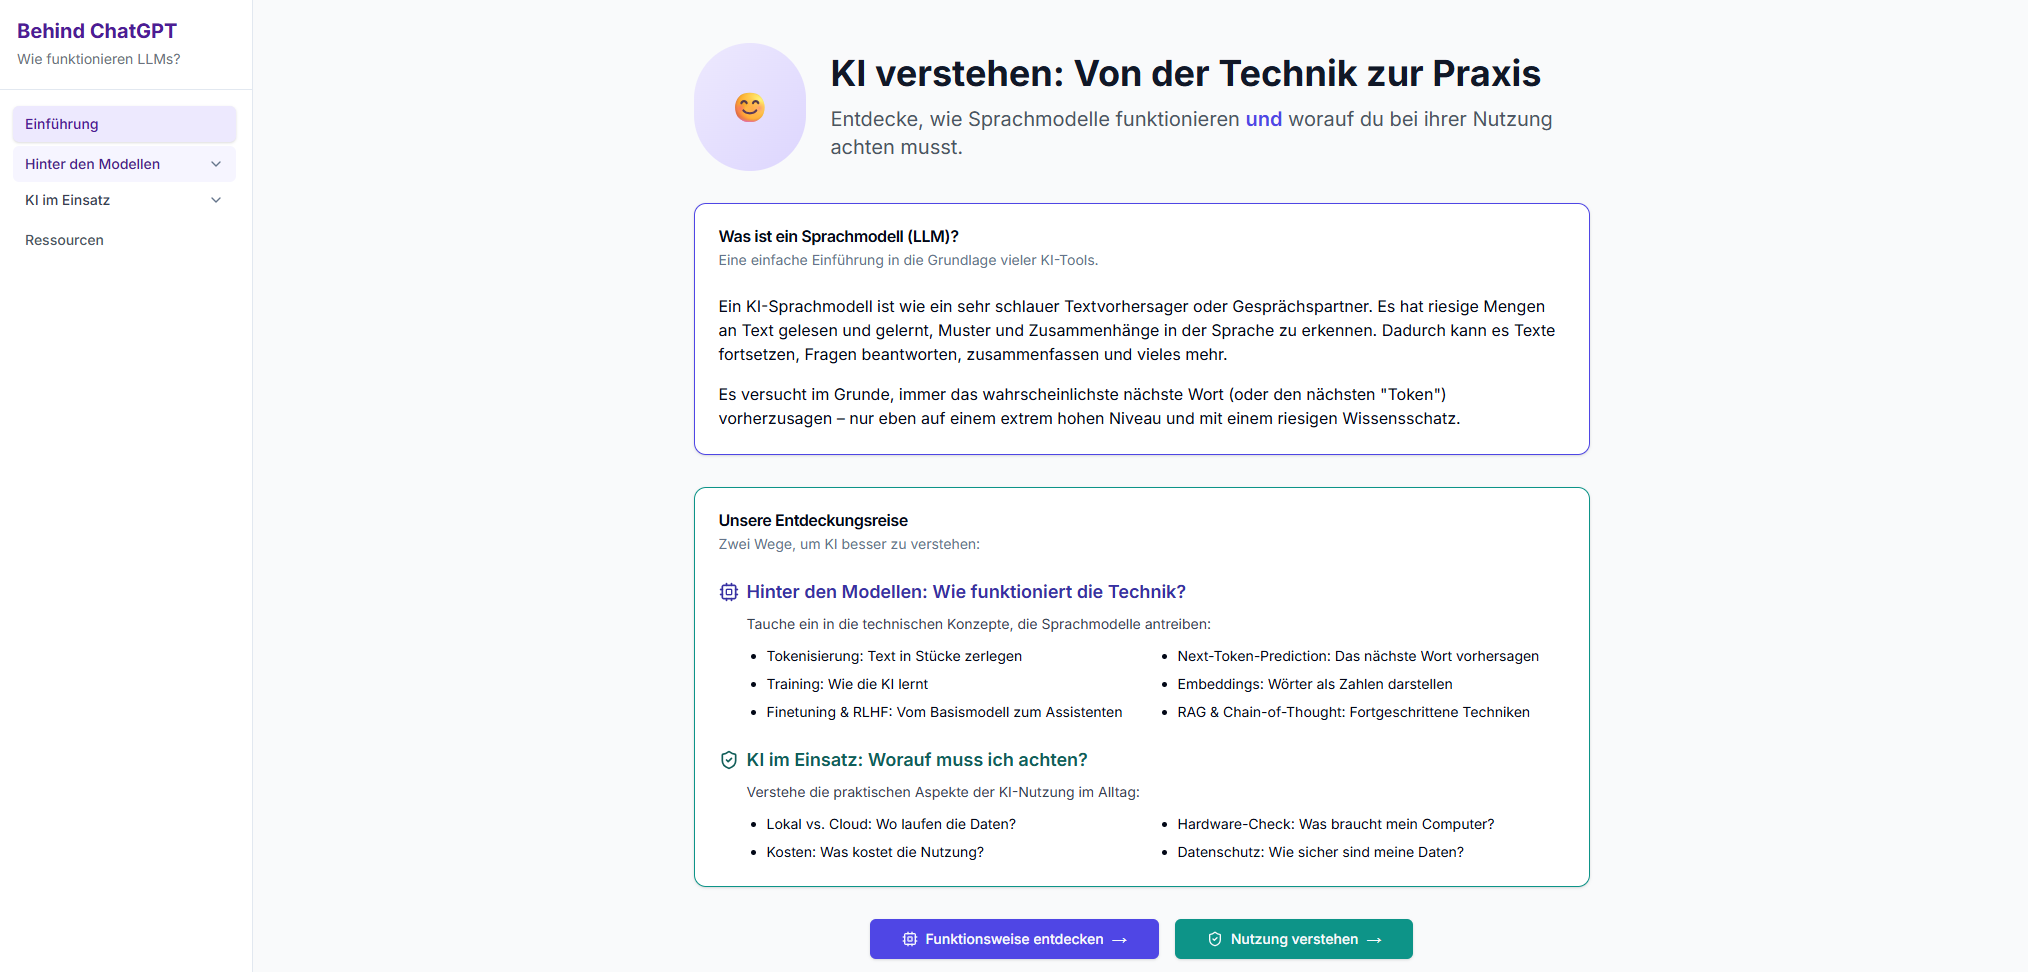
Task: Open the Einführung sidebar item
Action: pos(62,124)
